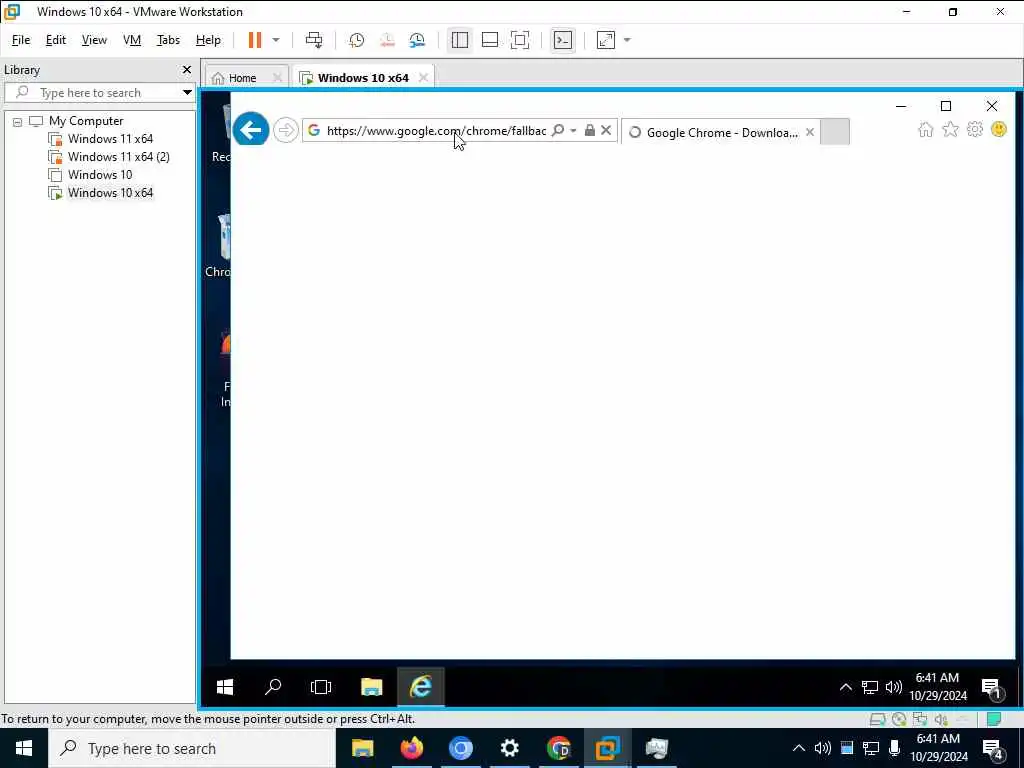Open Settings gear in host taskbar

pos(509,748)
